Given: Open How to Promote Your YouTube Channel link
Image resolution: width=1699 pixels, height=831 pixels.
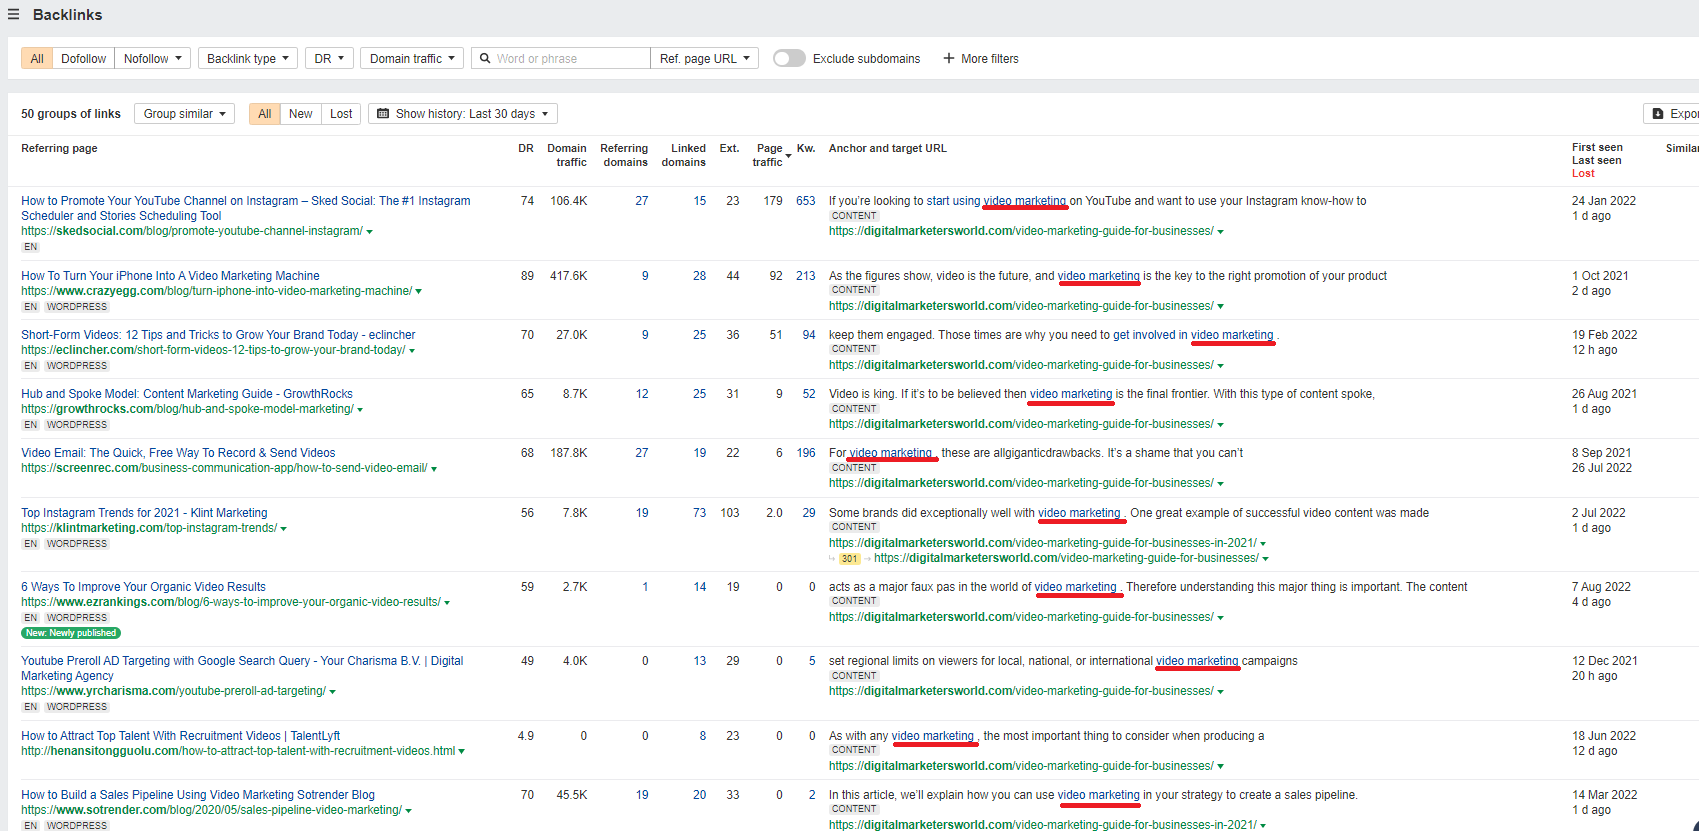Looking at the screenshot, I should 246,208.
